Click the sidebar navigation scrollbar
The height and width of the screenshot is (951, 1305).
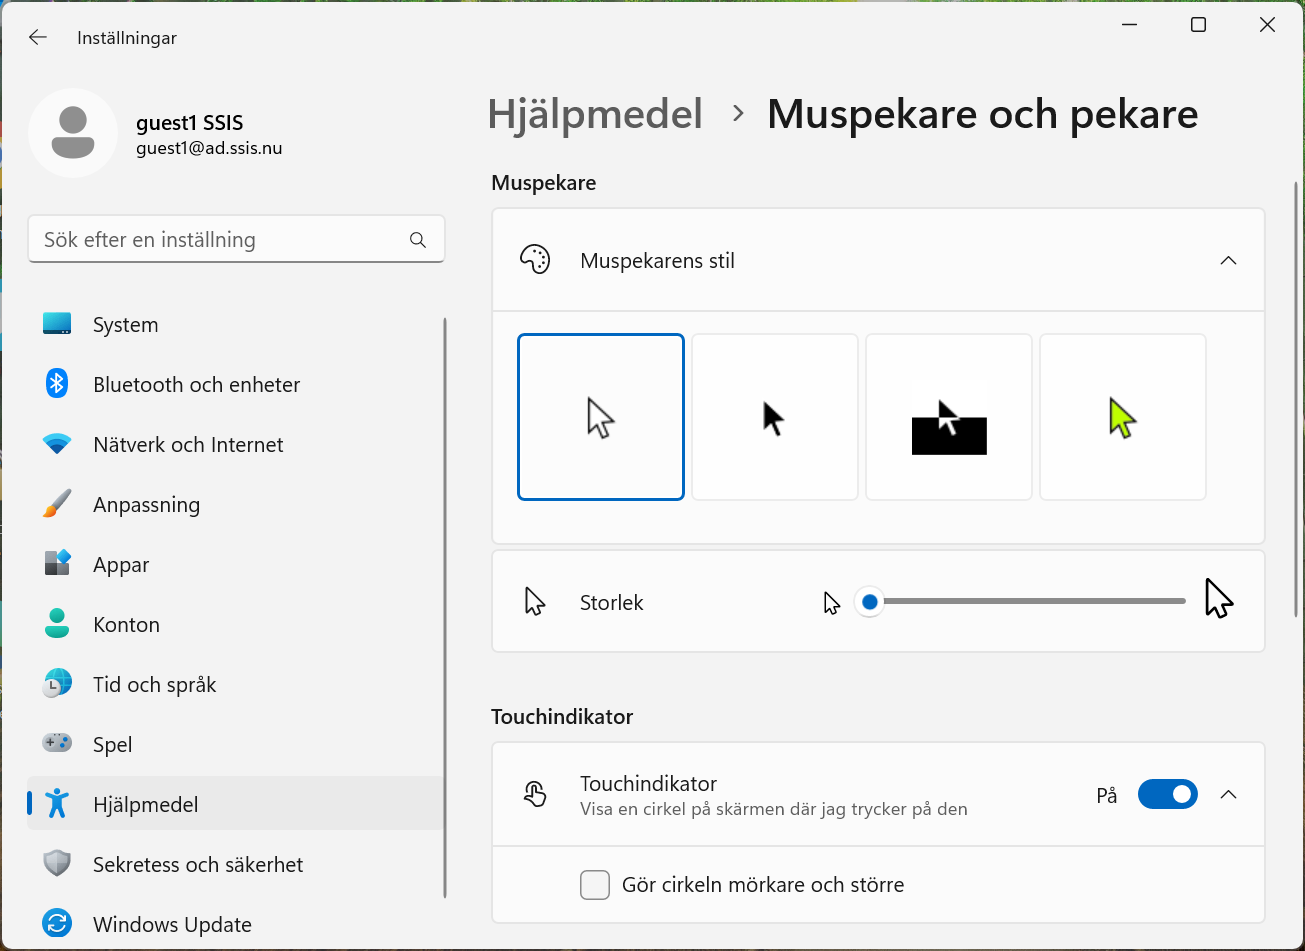coord(445,608)
